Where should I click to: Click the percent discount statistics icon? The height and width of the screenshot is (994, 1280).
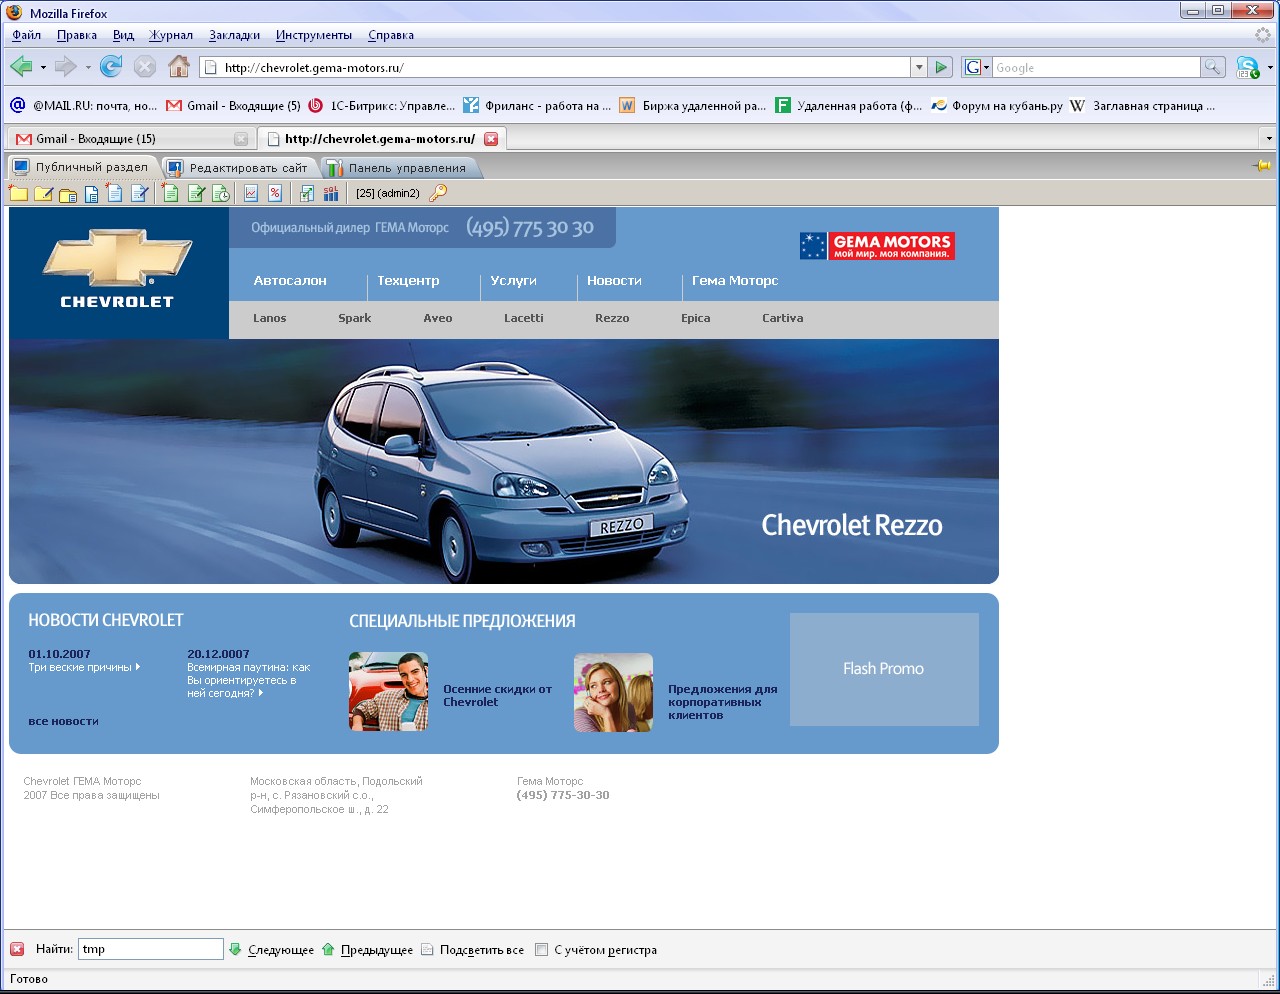click(276, 193)
